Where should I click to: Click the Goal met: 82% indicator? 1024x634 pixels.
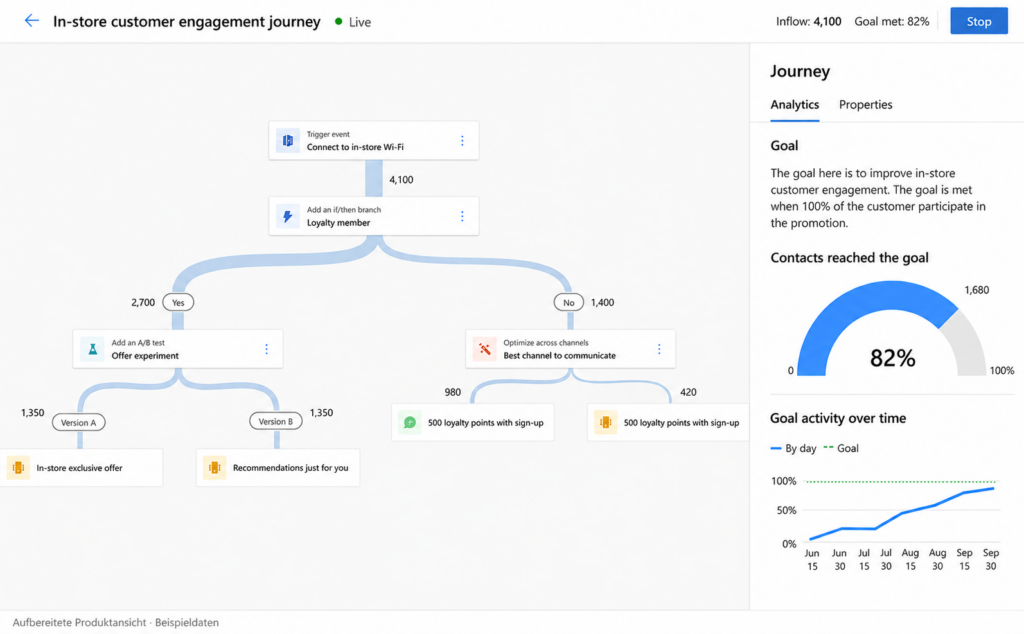click(x=891, y=22)
